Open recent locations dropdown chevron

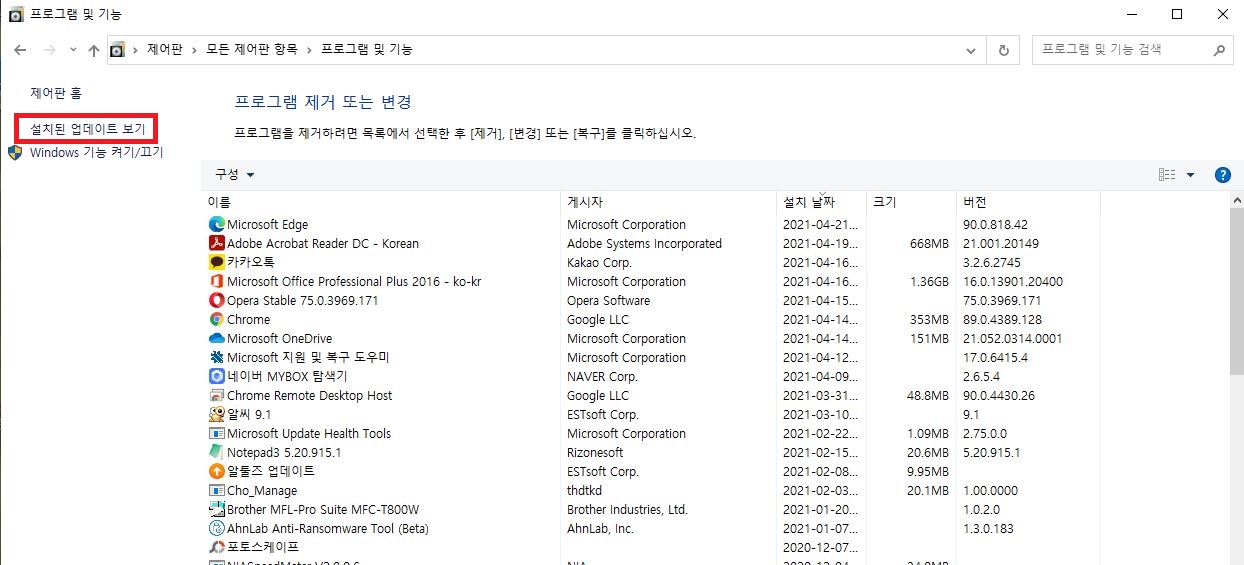(73, 50)
